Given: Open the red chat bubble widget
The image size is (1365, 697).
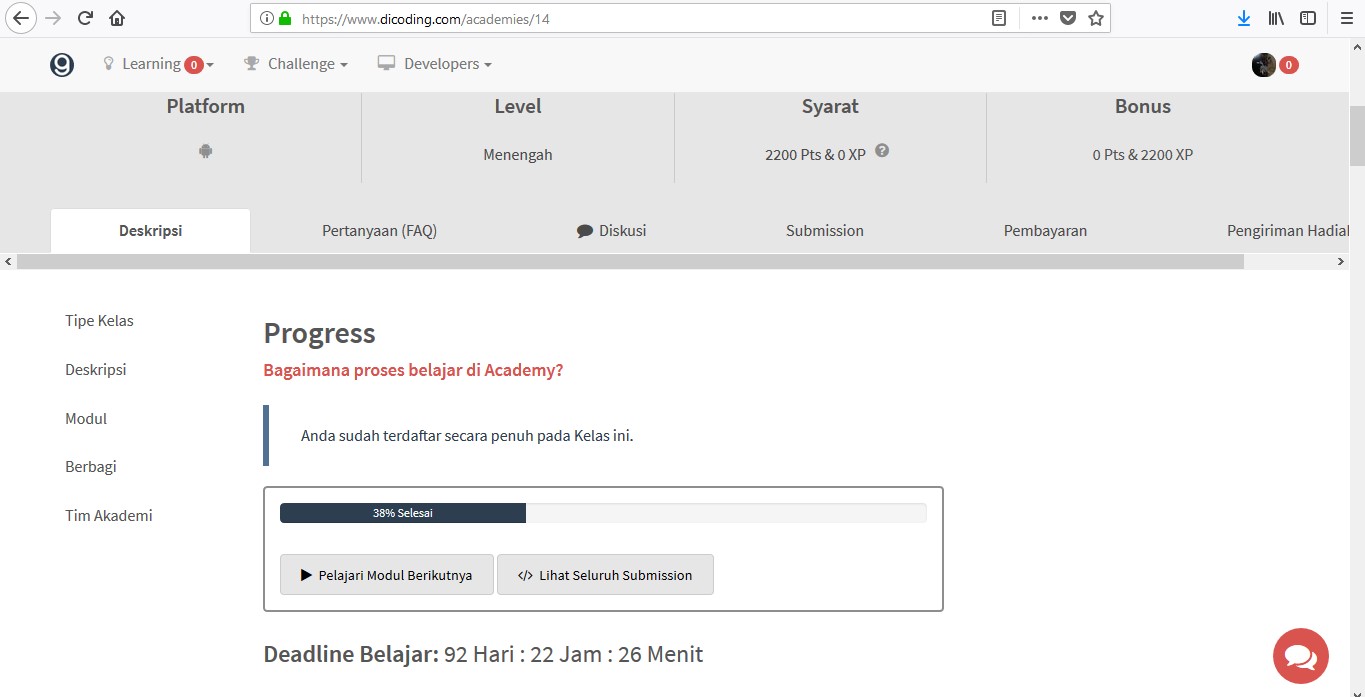Looking at the screenshot, I should coord(1300,656).
